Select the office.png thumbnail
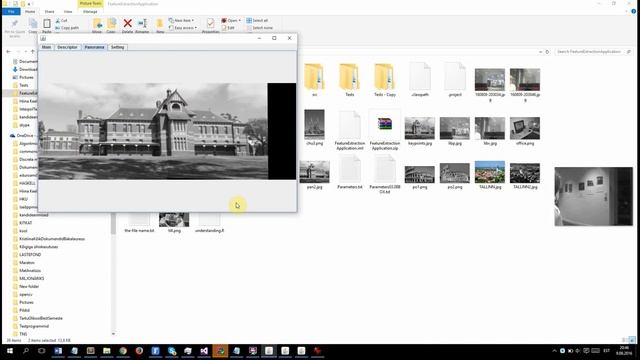The width and height of the screenshot is (640, 360). point(525,128)
